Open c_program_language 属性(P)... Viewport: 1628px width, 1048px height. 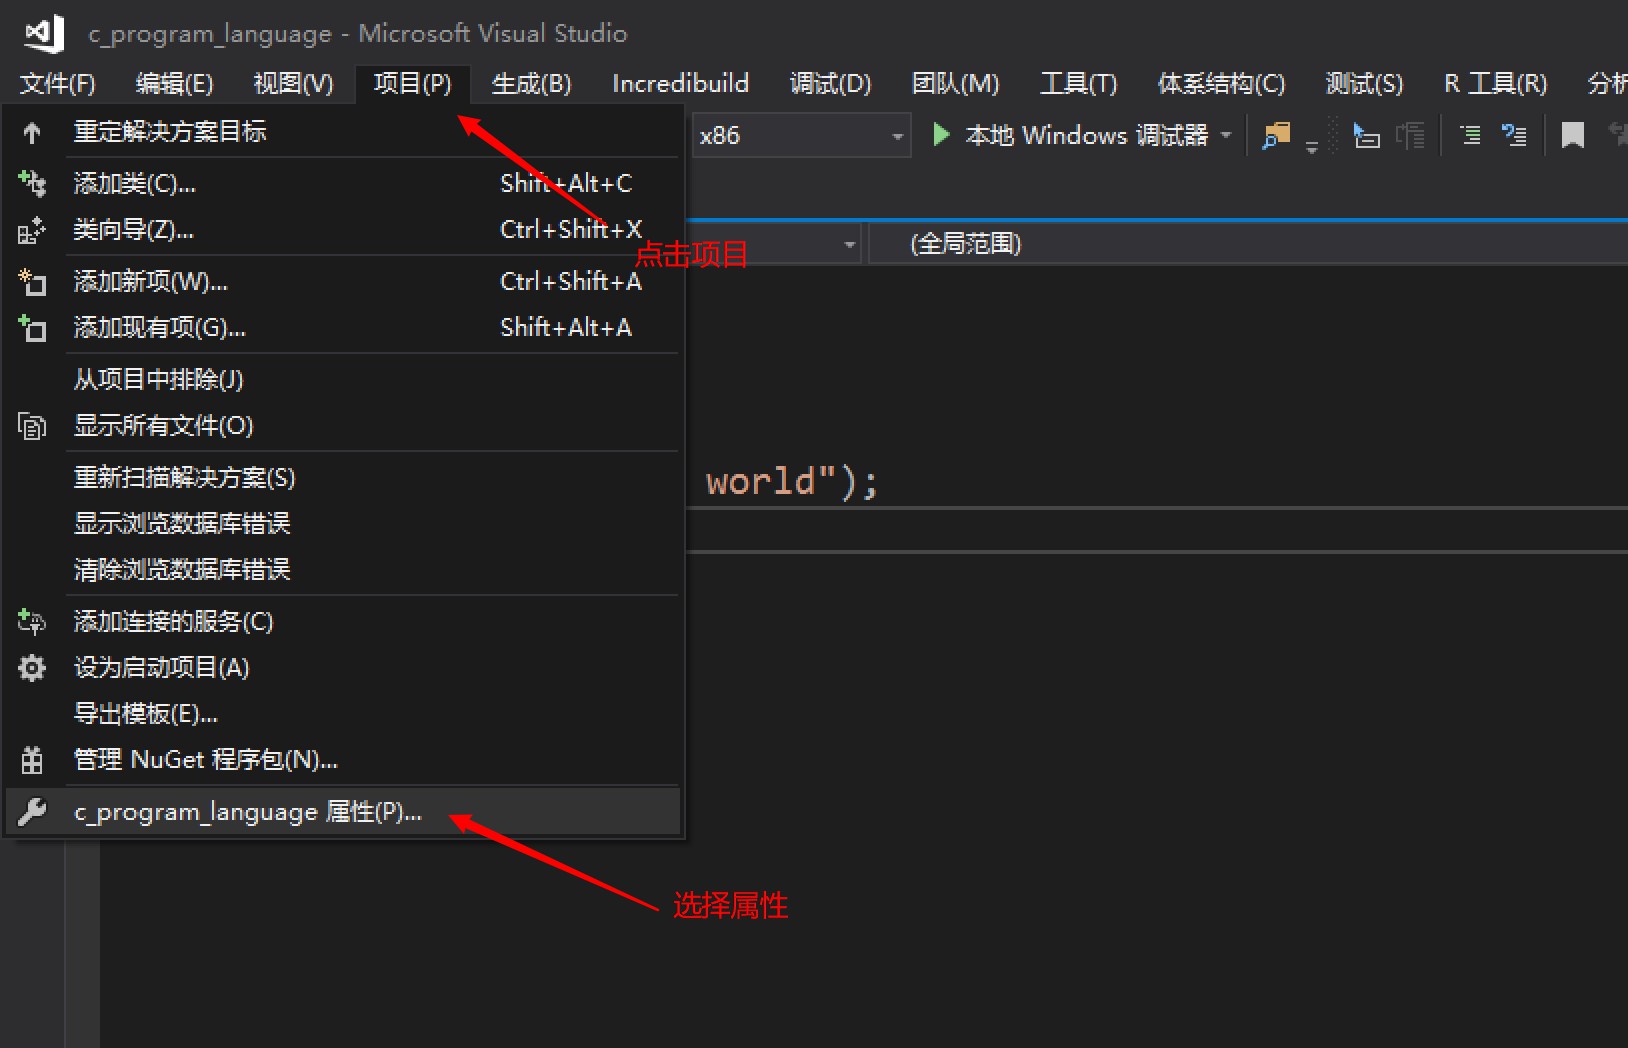click(343, 812)
